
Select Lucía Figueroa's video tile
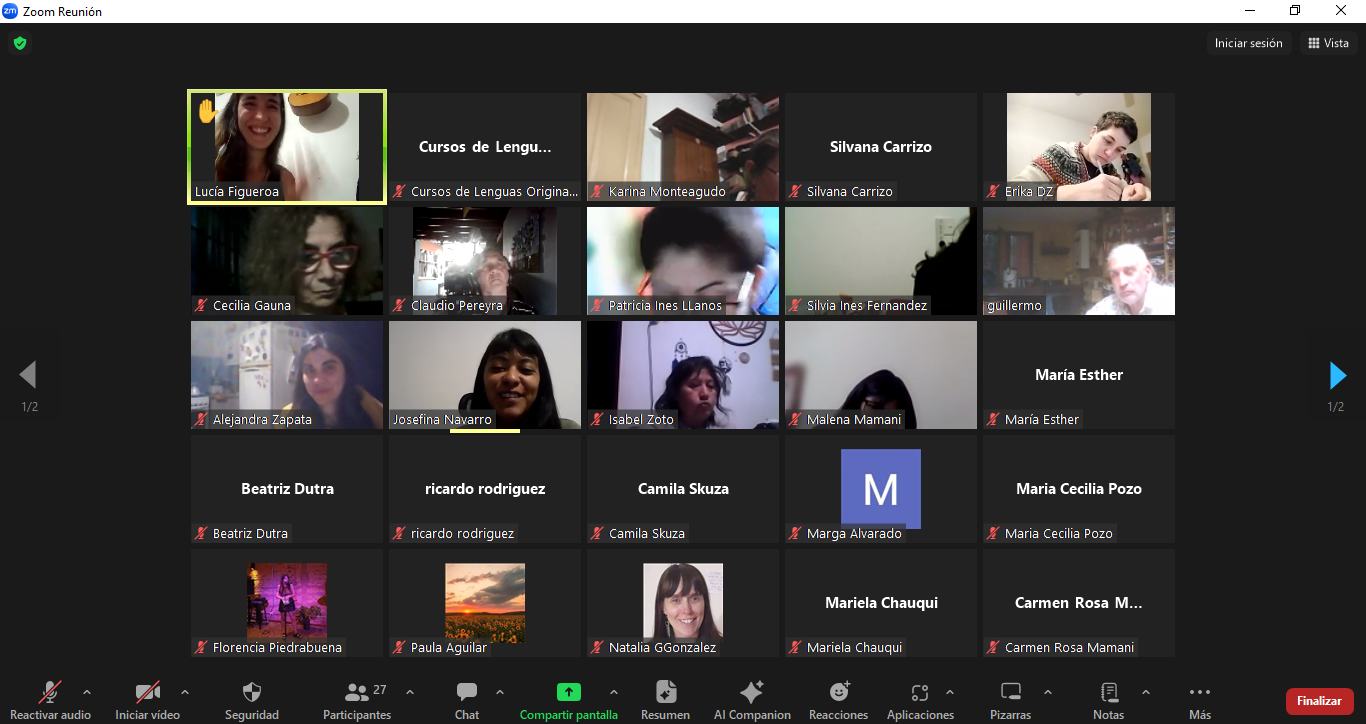pyautogui.click(x=287, y=147)
